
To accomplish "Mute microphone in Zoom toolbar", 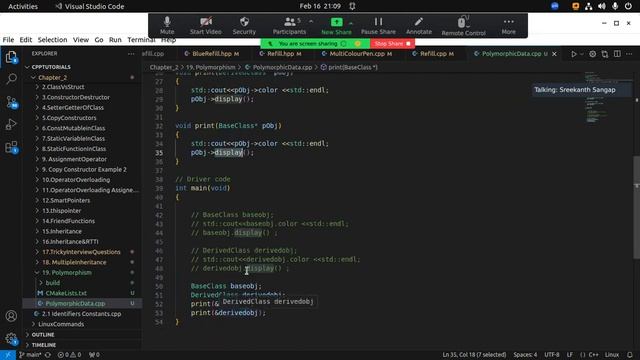I will 167,25.
